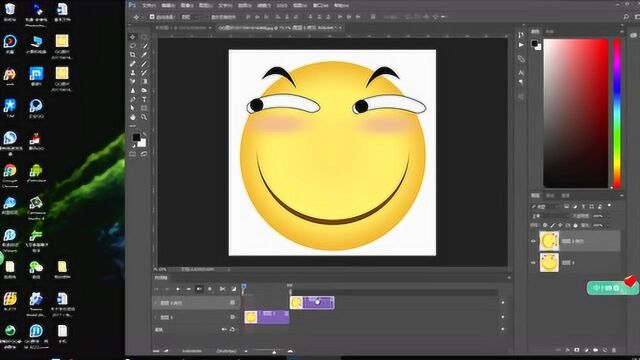Click the delete layer trash icon
Screen dimensions: 640x360
click(614, 350)
